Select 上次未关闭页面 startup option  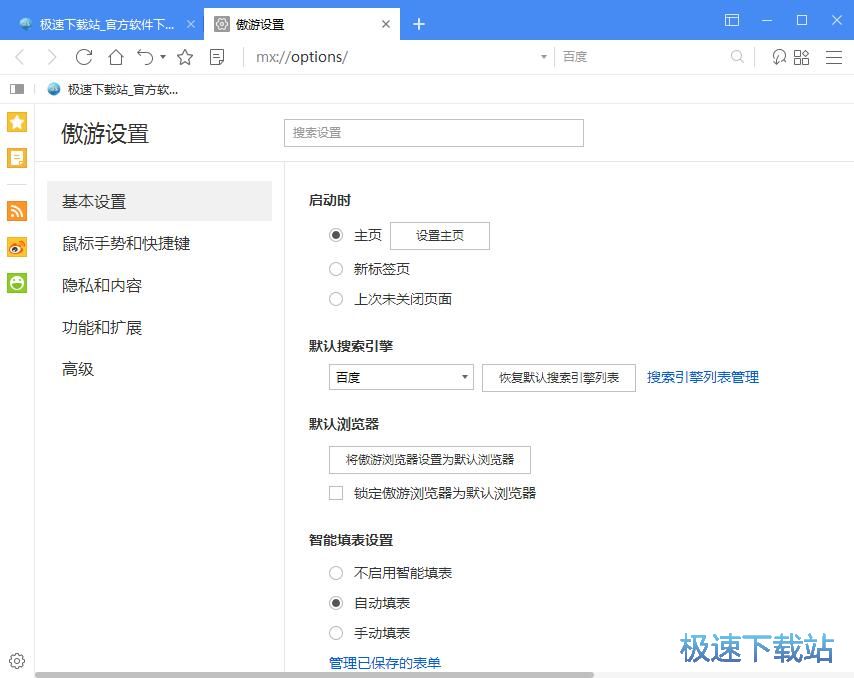pyautogui.click(x=336, y=299)
